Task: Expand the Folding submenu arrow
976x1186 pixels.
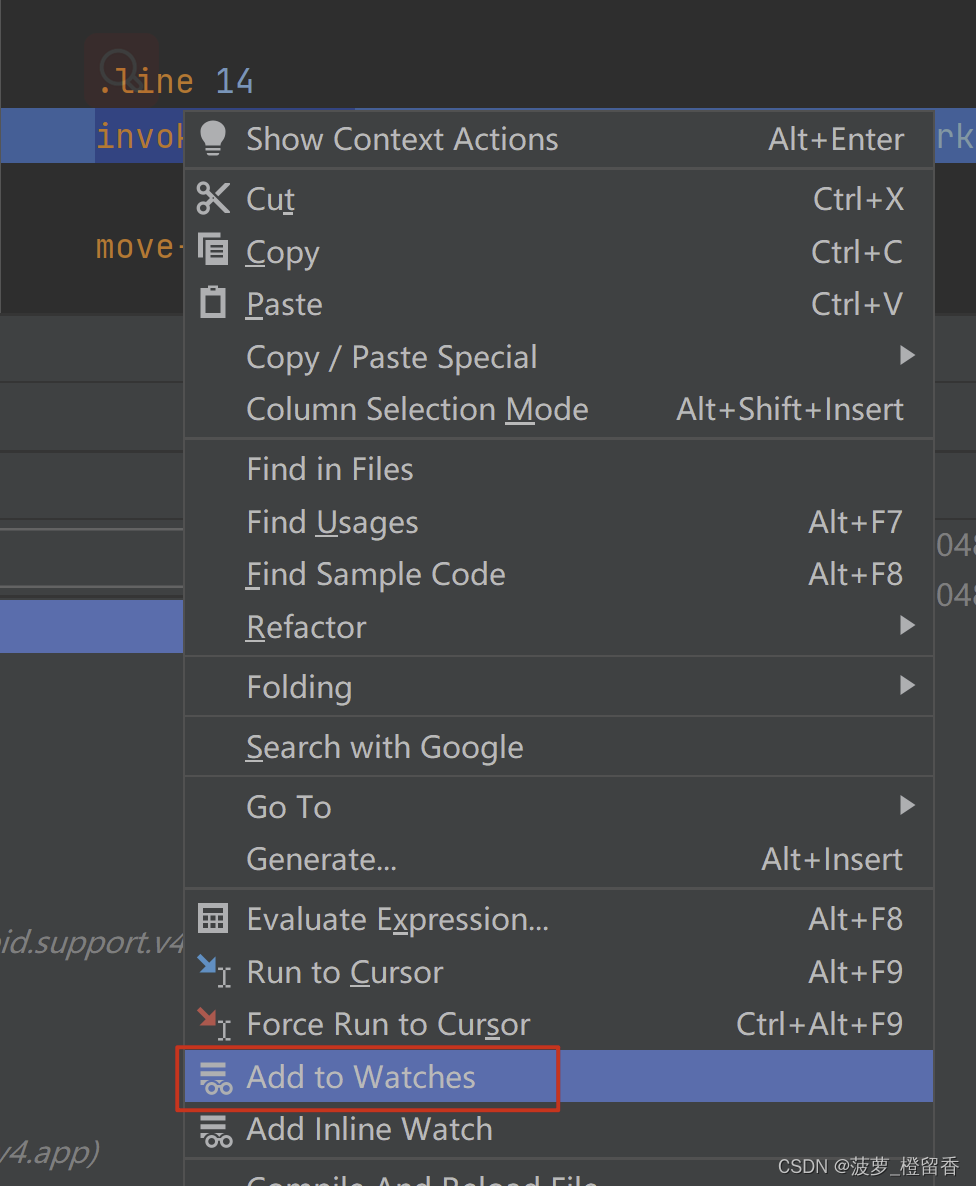Action: click(x=907, y=685)
